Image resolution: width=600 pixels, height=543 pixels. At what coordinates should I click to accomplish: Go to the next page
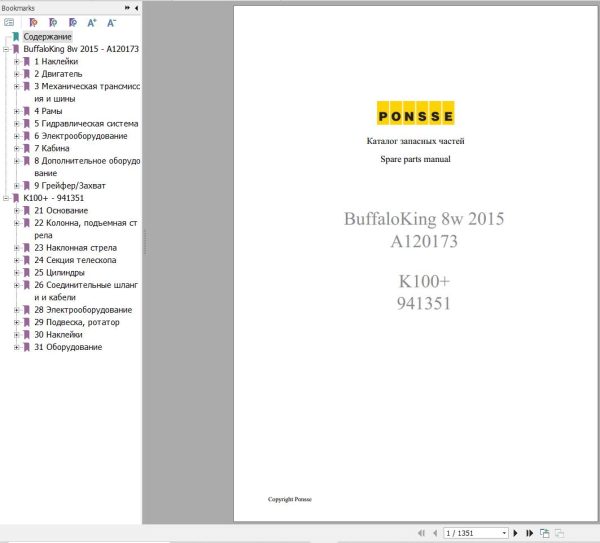pyautogui.click(x=515, y=533)
